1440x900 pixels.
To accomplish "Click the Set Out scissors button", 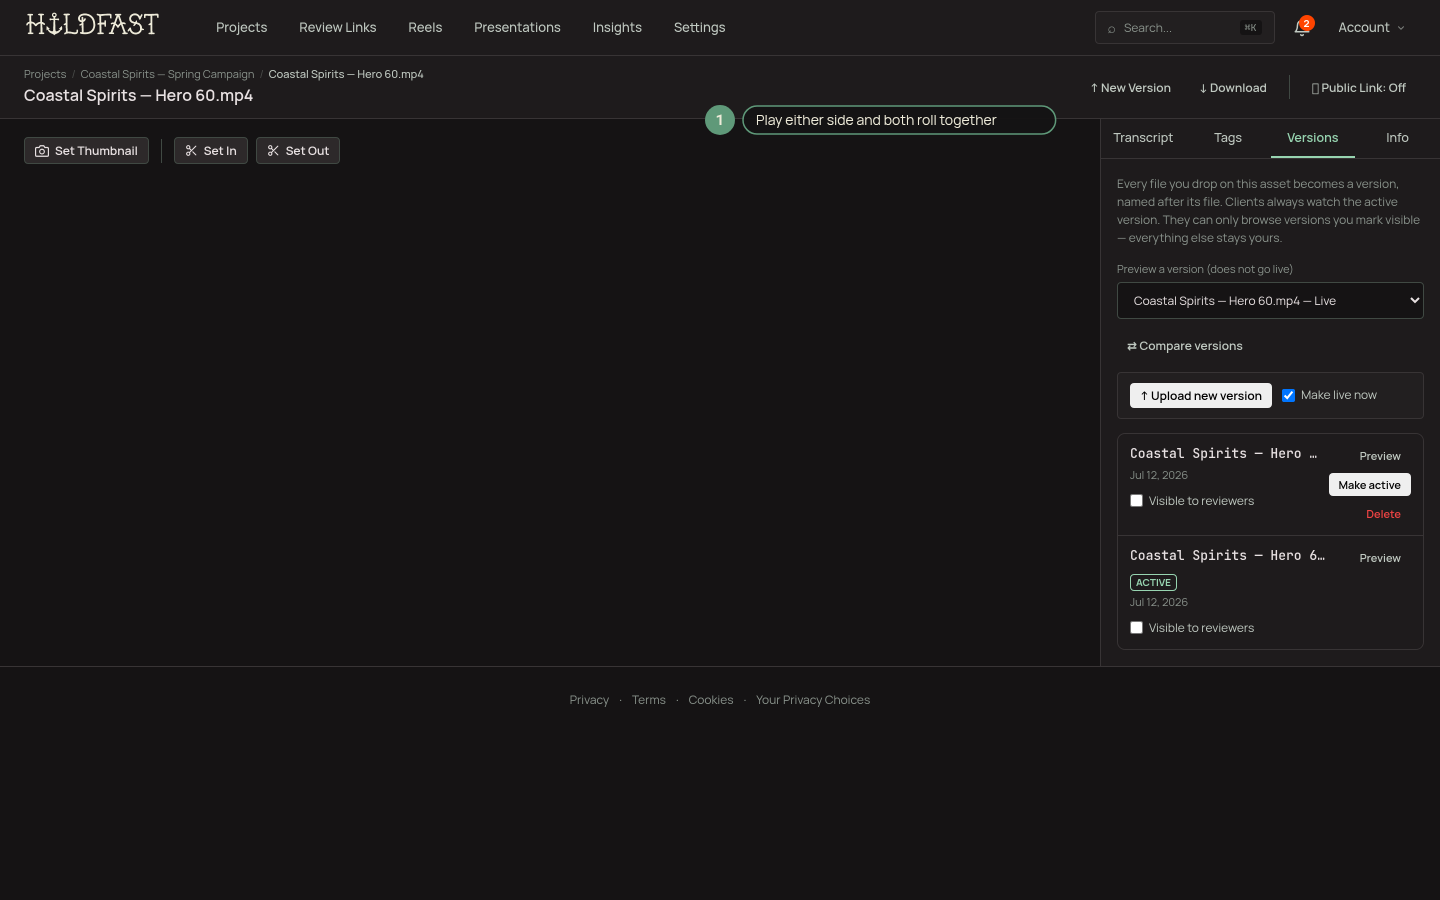I will 298,151.
